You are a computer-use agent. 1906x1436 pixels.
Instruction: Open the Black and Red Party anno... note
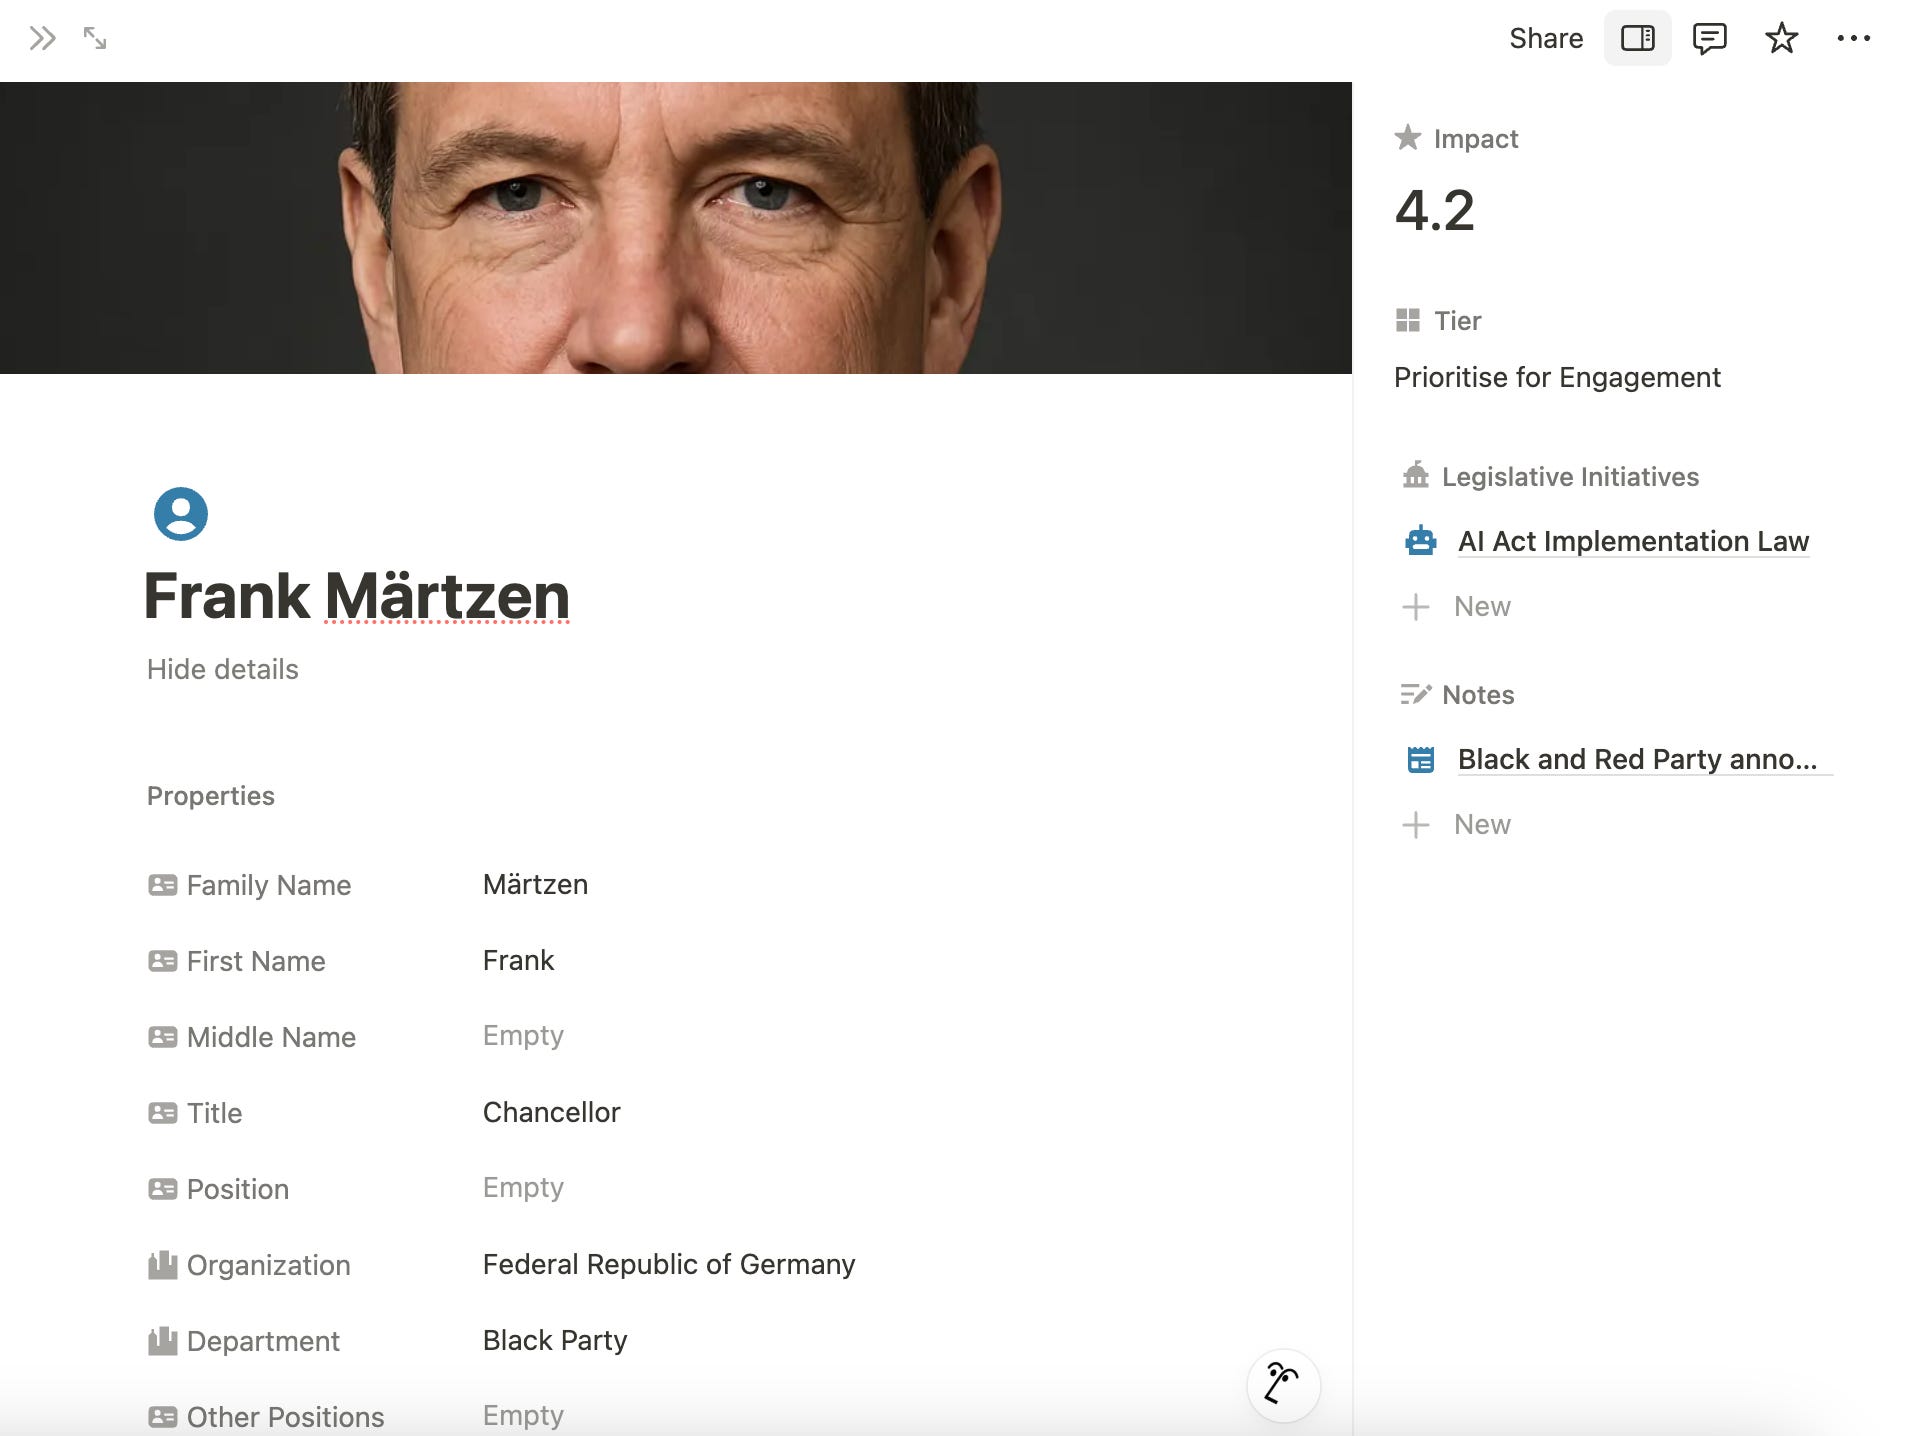point(1637,759)
